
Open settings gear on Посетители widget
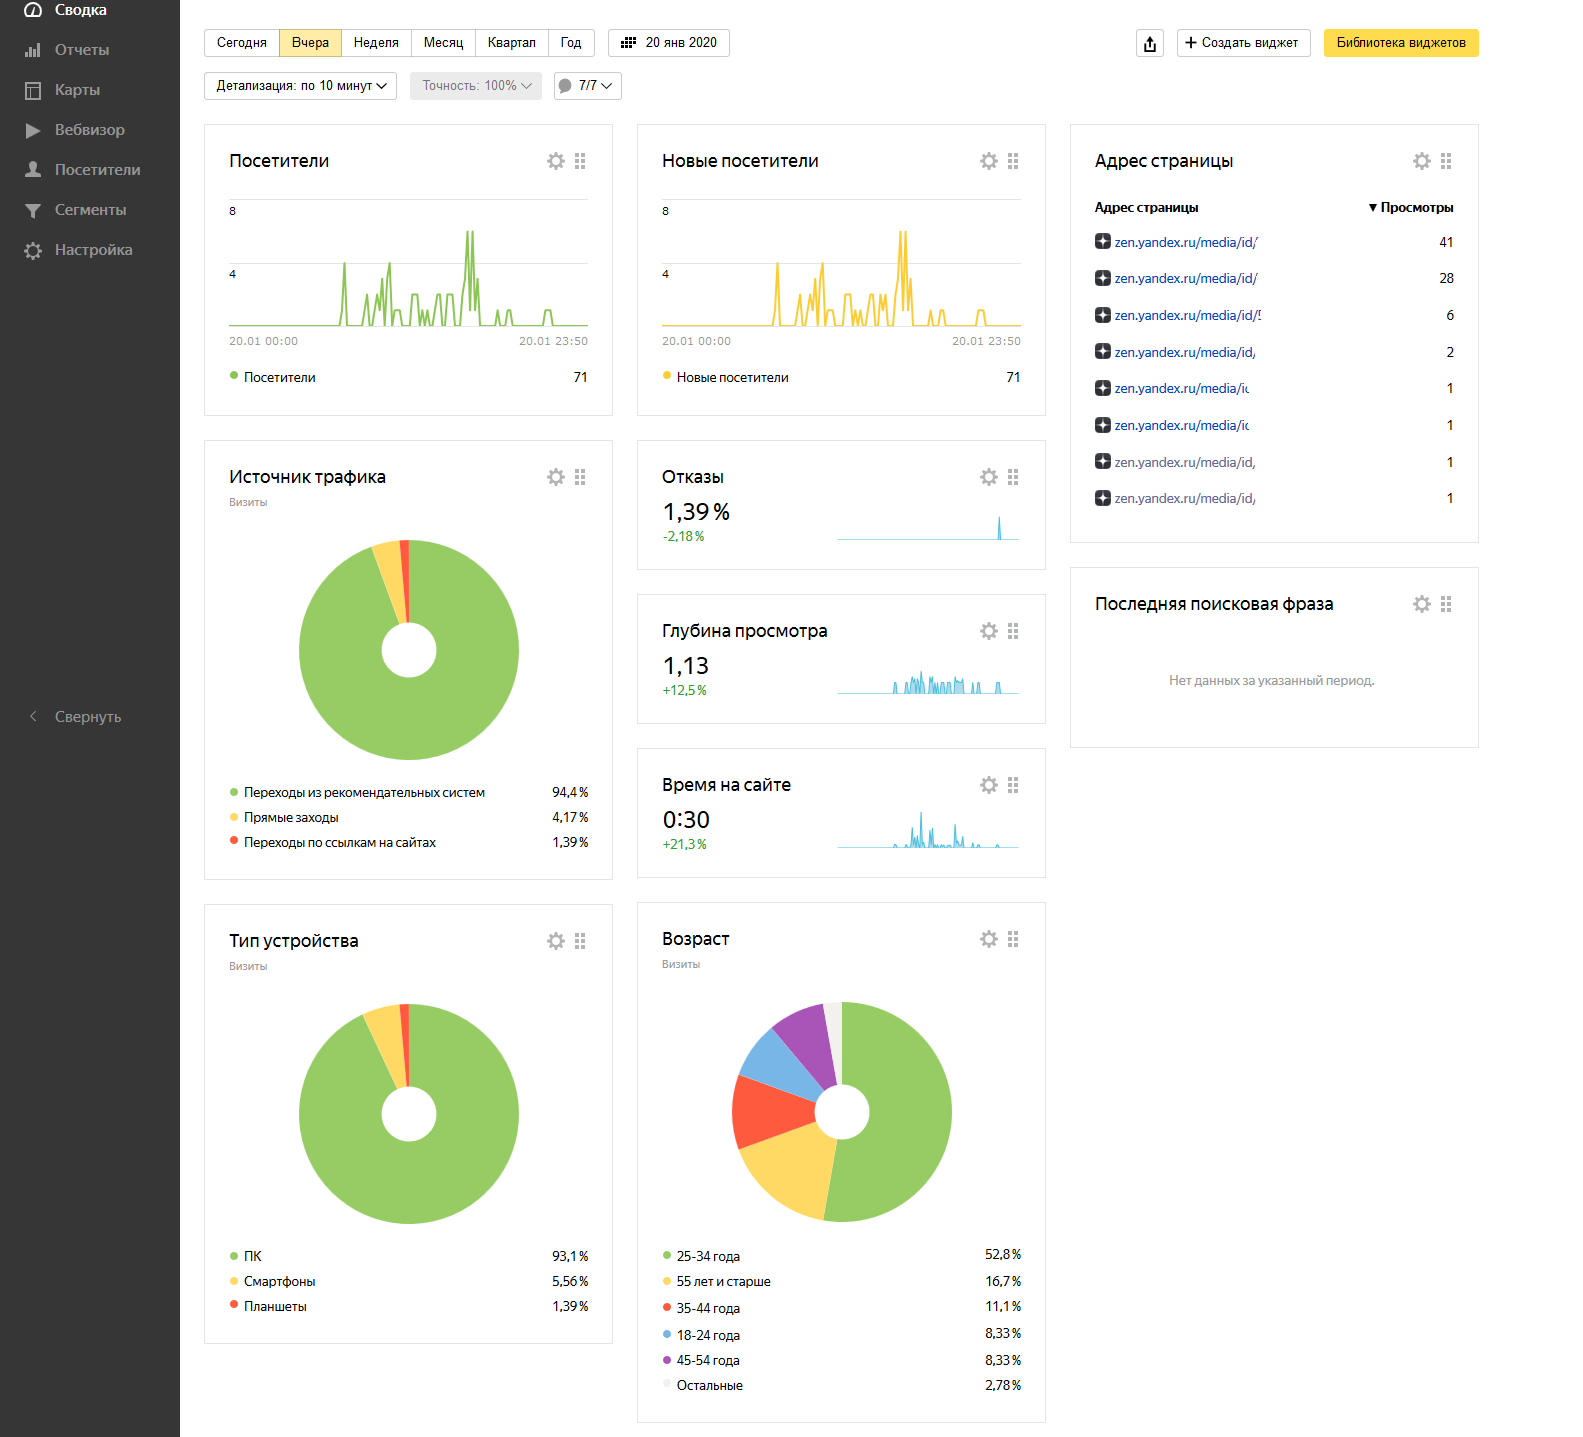pyautogui.click(x=556, y=161)
